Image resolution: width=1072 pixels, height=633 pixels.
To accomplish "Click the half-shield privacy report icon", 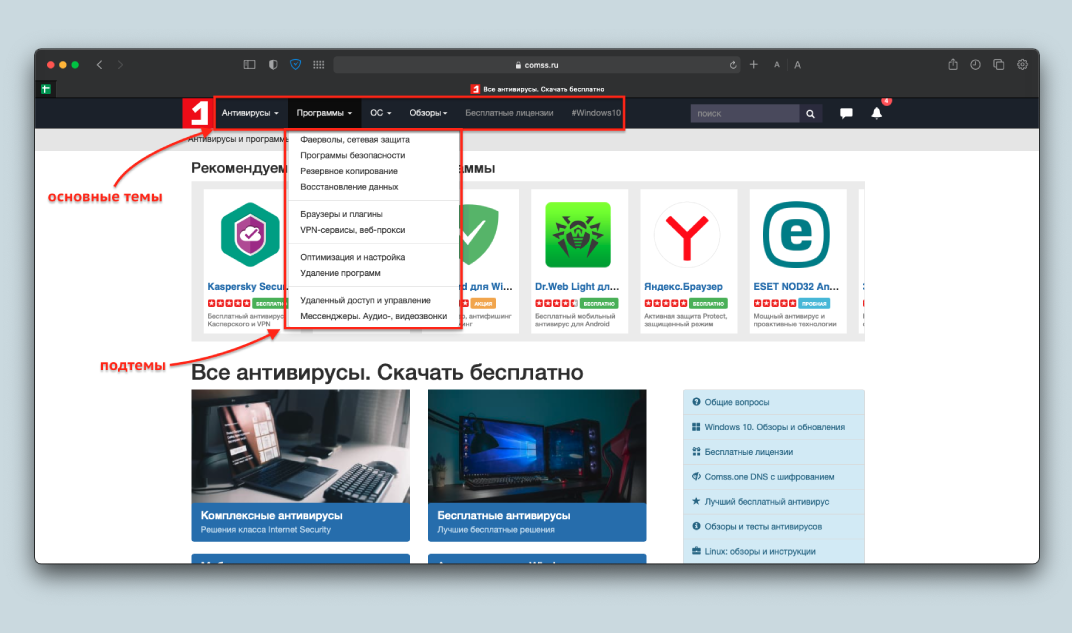I will coord(273,65).
